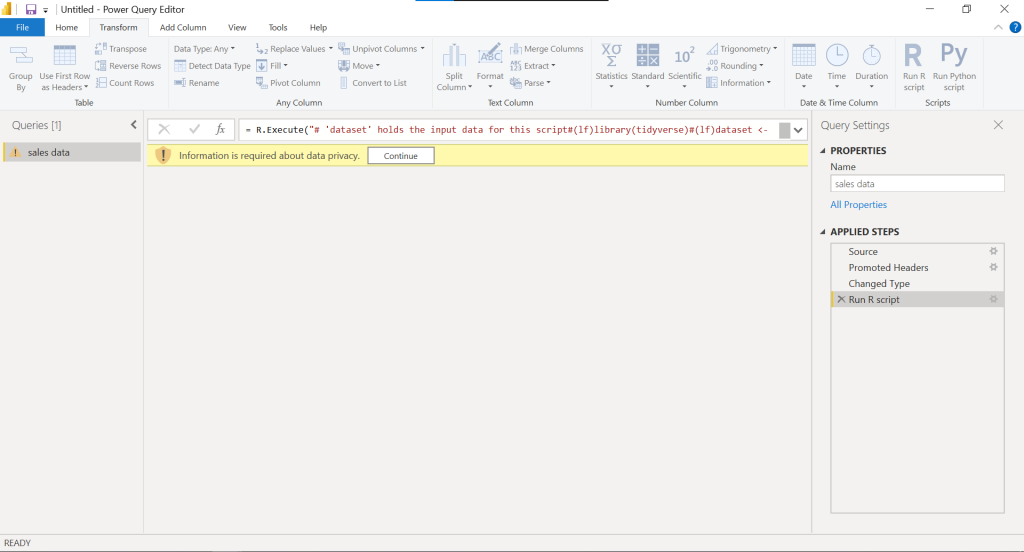The image size is (1024, 552).
Task: Collapse the APPLIED STEPS section
Action: (x=823, y=232)
